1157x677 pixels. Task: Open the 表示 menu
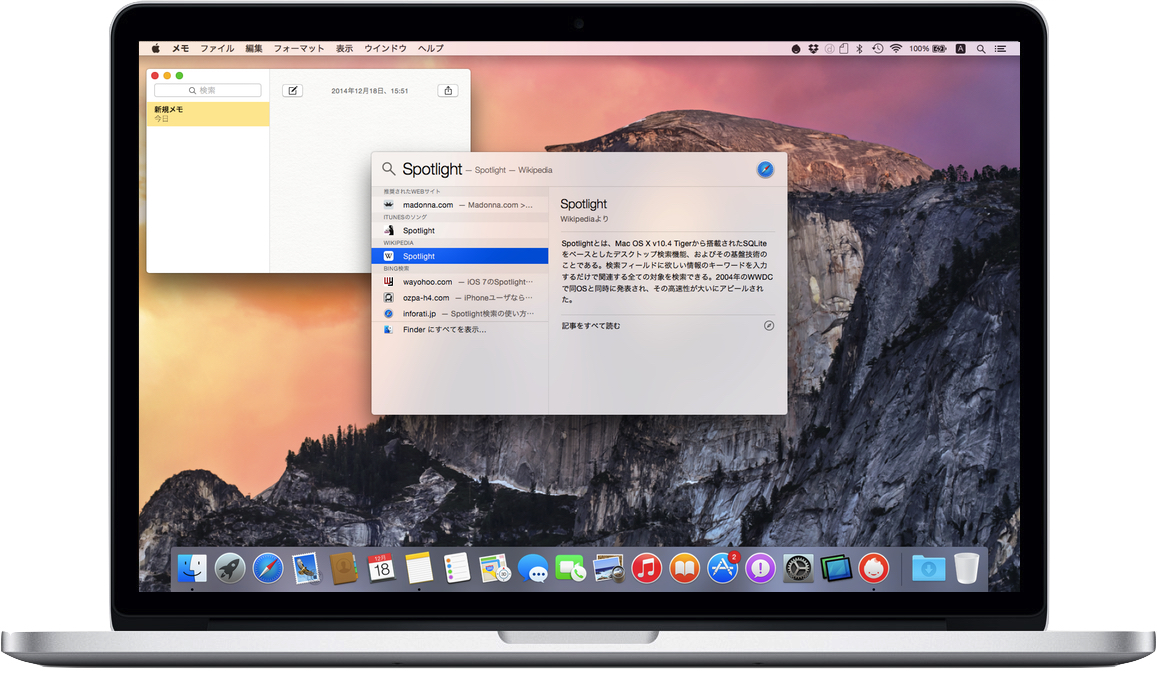(345, 49)
